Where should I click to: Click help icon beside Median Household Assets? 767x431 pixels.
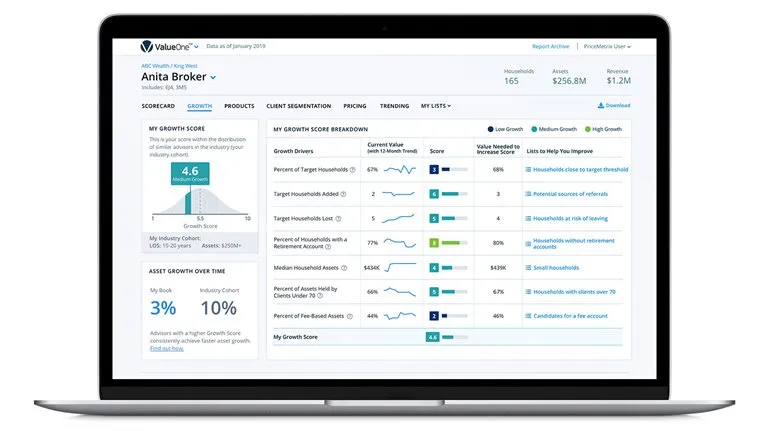tap(343, 267)
